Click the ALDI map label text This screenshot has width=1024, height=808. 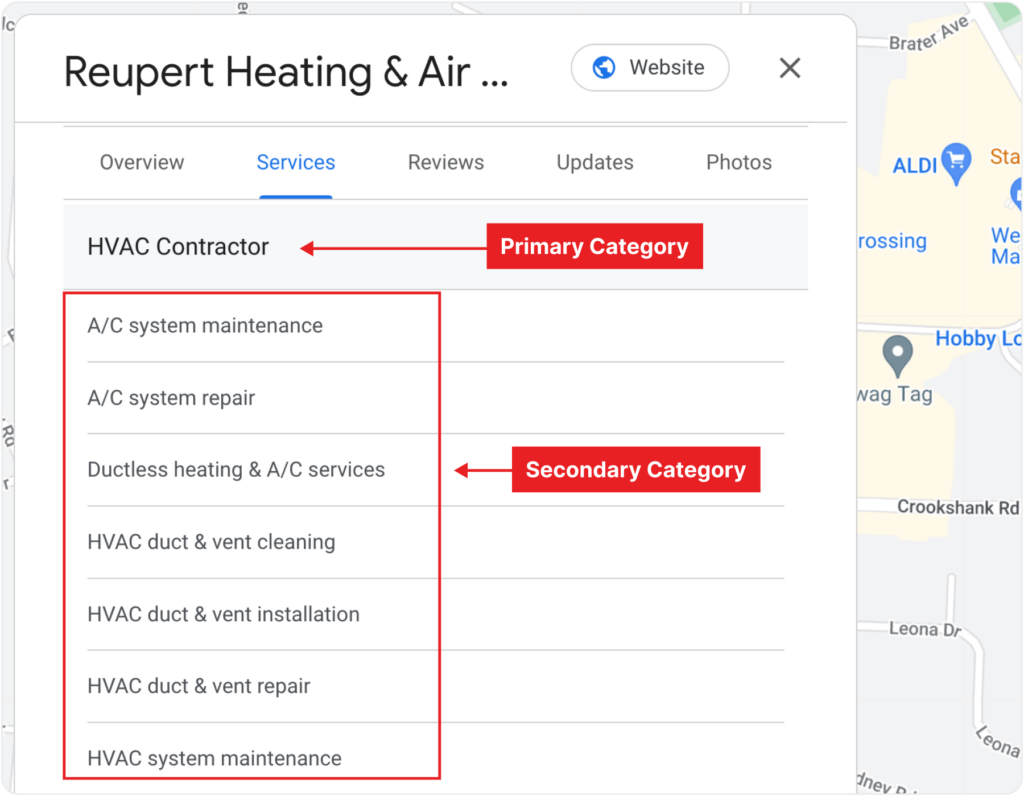coord(914,166)
